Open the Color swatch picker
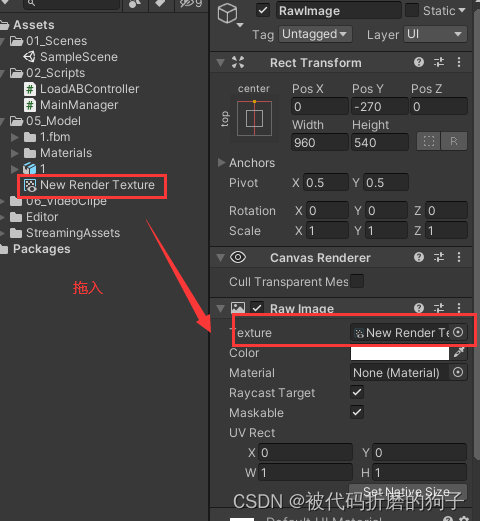This screenshot has height=521, width=480. pos(400,353)
